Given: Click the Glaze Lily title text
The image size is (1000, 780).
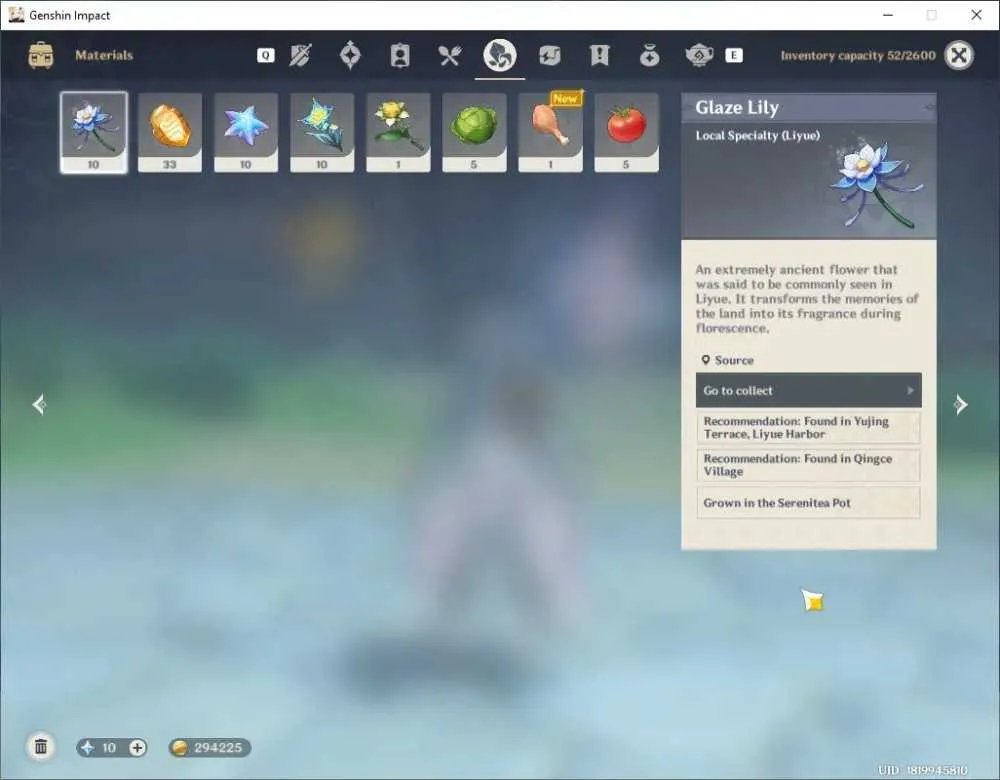Looking at the screenshot, I should (737, 108).
